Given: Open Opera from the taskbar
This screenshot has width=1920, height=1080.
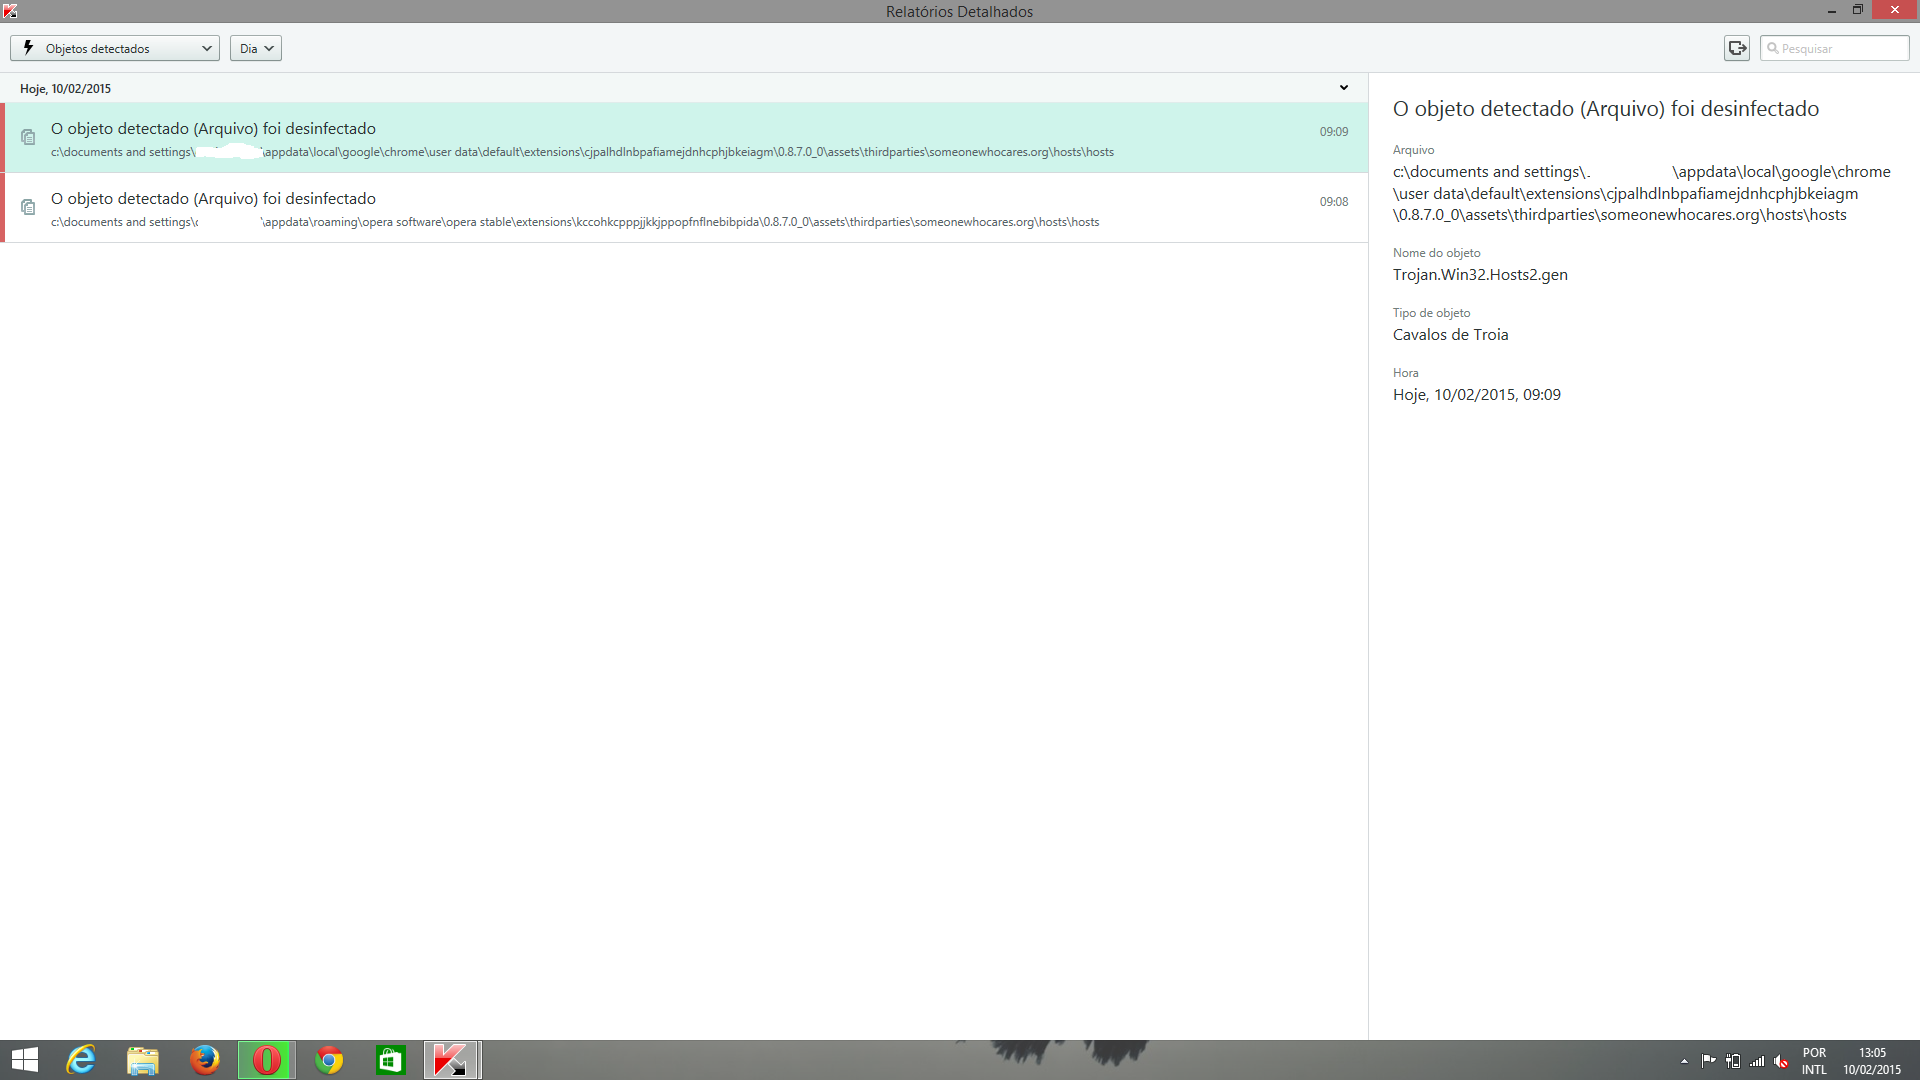Looking at the screenshot, I should pos(266,1060).
